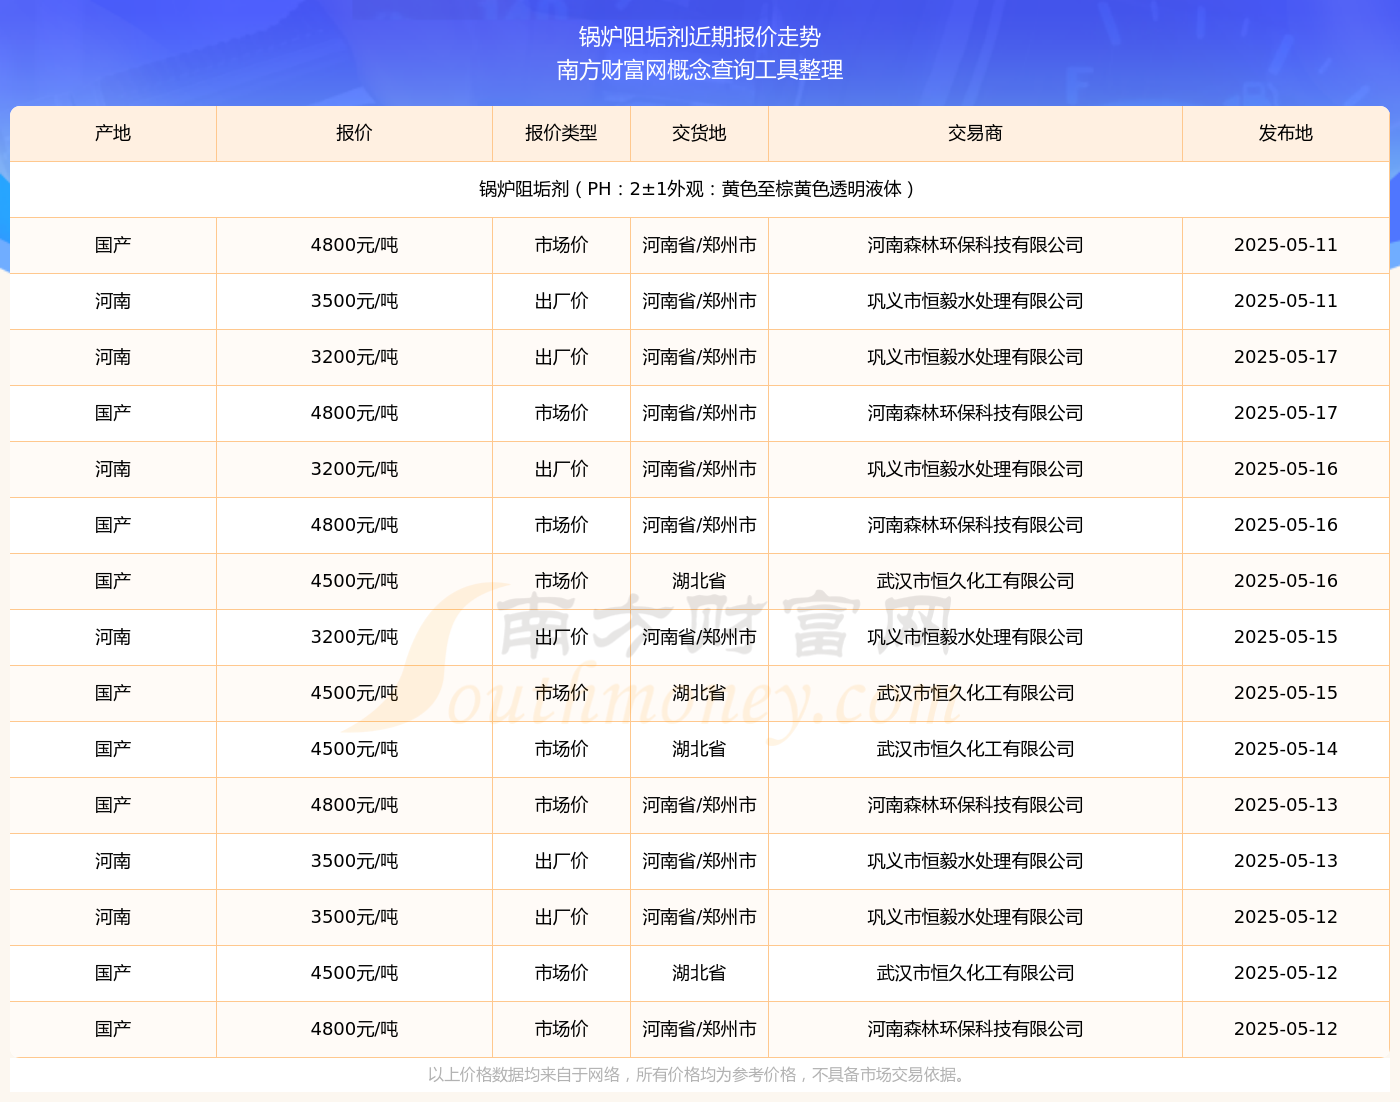Screen dimensions: 1400x1102
Task: Click 河南 origin in the 2025-05-17 row
Action: click(x=113, y=357)
